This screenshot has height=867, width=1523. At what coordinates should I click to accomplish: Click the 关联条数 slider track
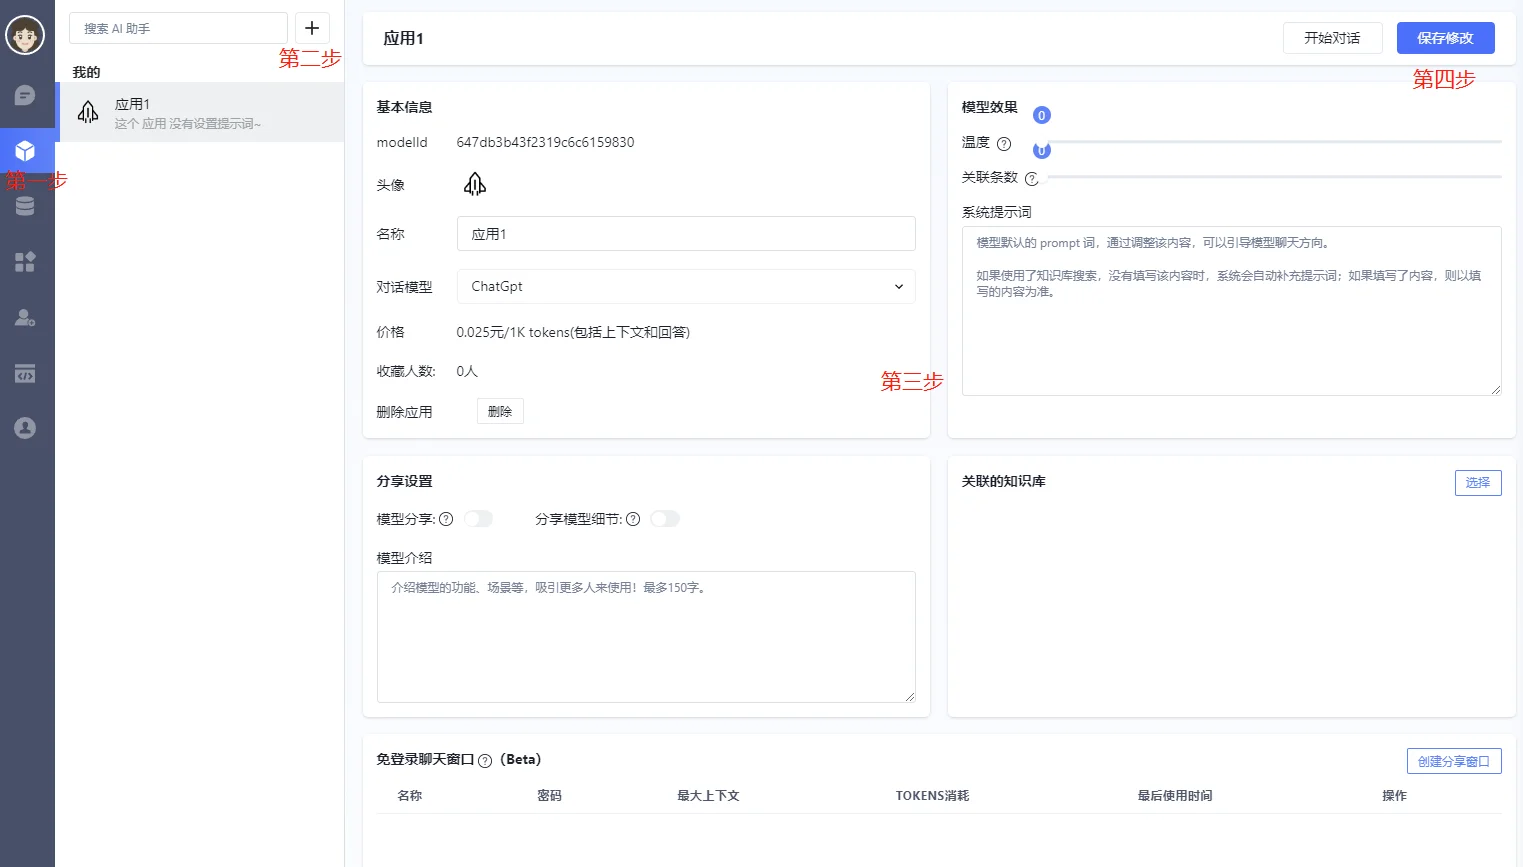tap(1274, 176)
